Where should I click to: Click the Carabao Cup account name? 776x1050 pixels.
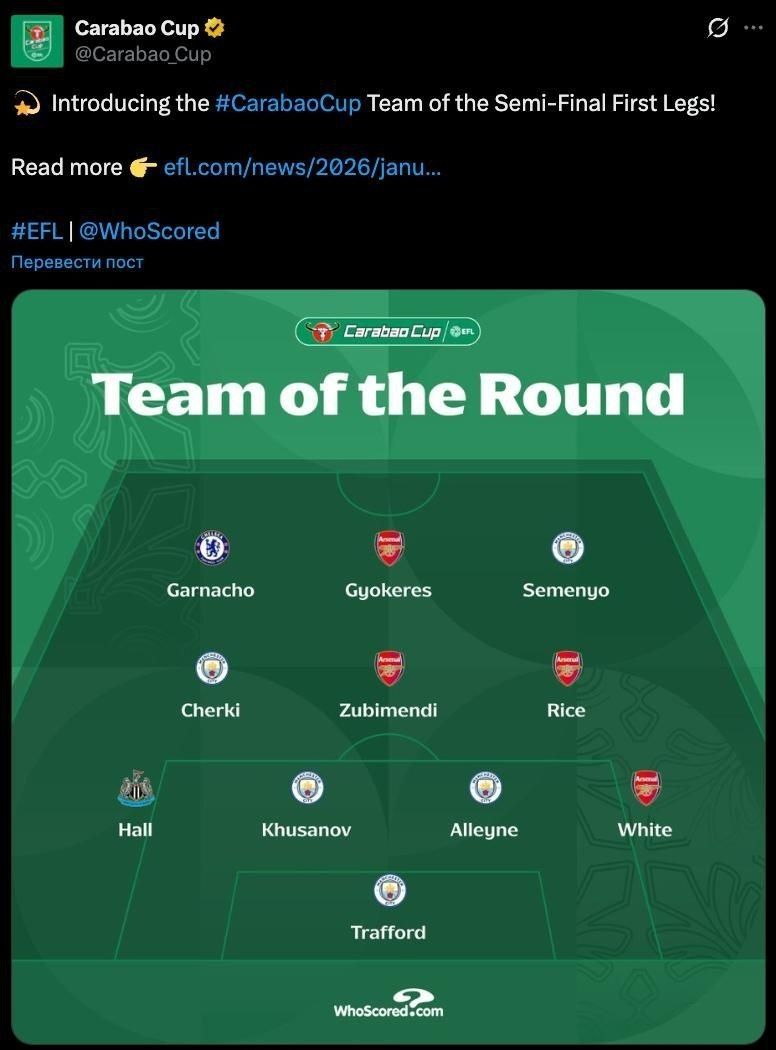(x=137, y=28)
